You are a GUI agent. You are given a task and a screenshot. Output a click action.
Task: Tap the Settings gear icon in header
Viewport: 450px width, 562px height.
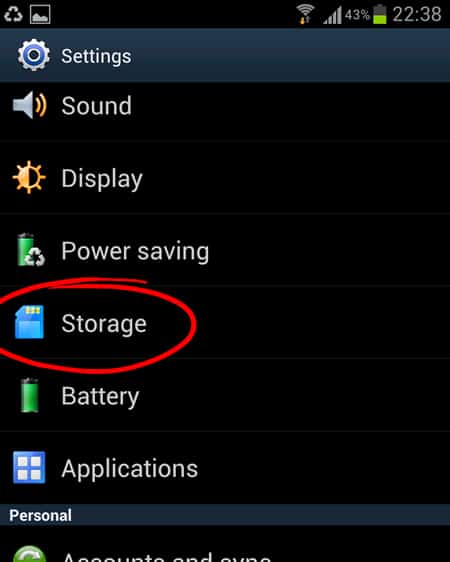point(34,55)
